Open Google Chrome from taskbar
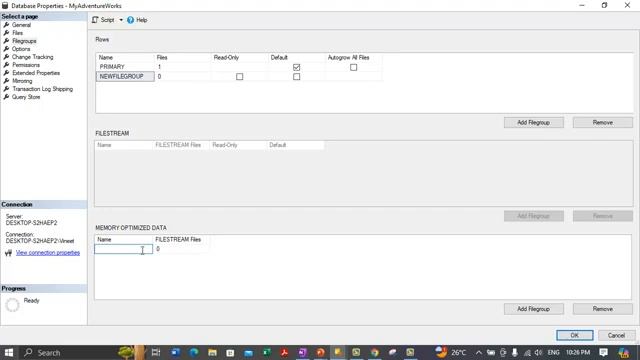640x360 pixels. [x=374, y=352]
